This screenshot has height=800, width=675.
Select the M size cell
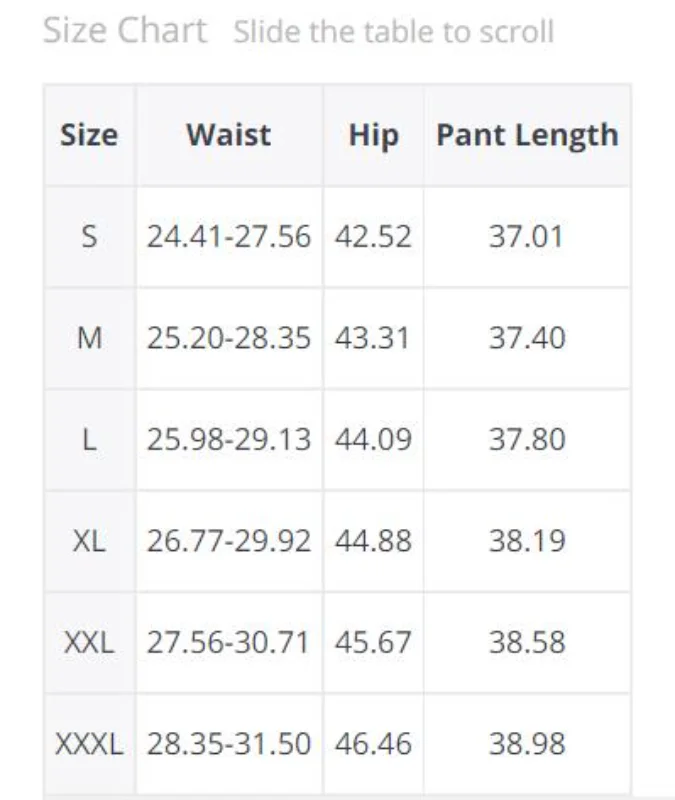pos(89,339)
